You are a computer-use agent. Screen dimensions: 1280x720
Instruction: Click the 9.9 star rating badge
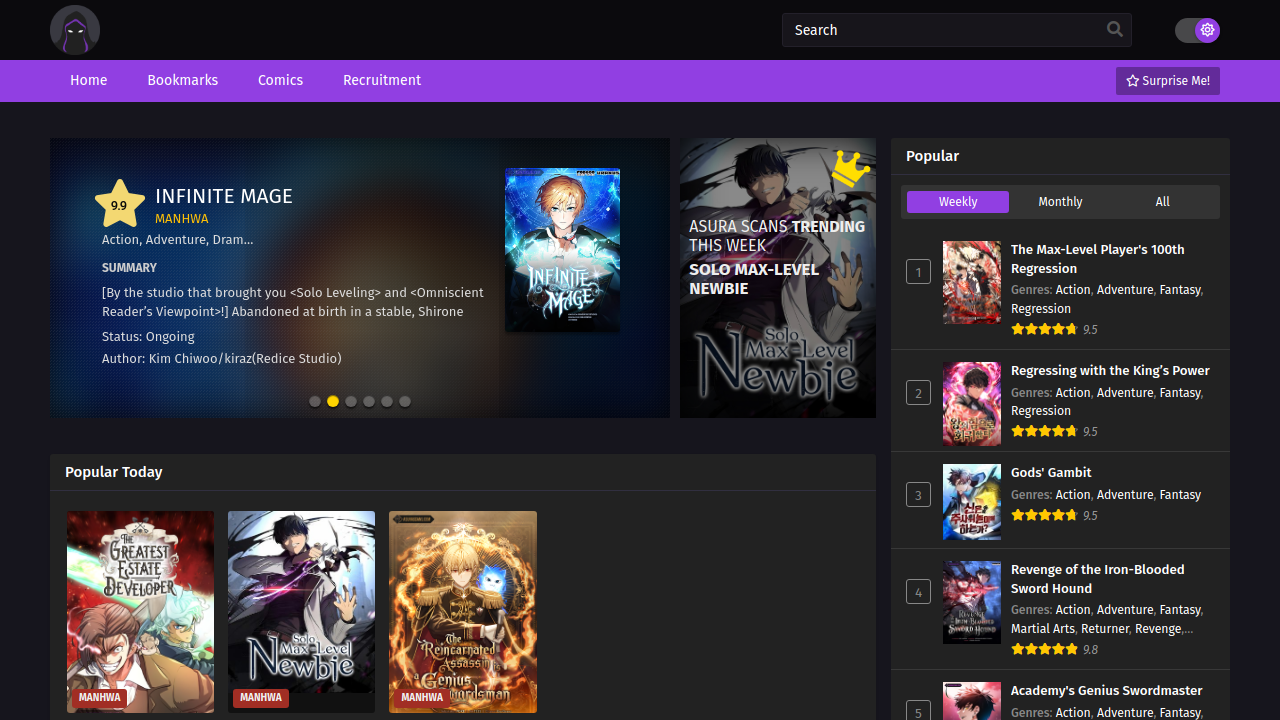(x=119, y=204)
